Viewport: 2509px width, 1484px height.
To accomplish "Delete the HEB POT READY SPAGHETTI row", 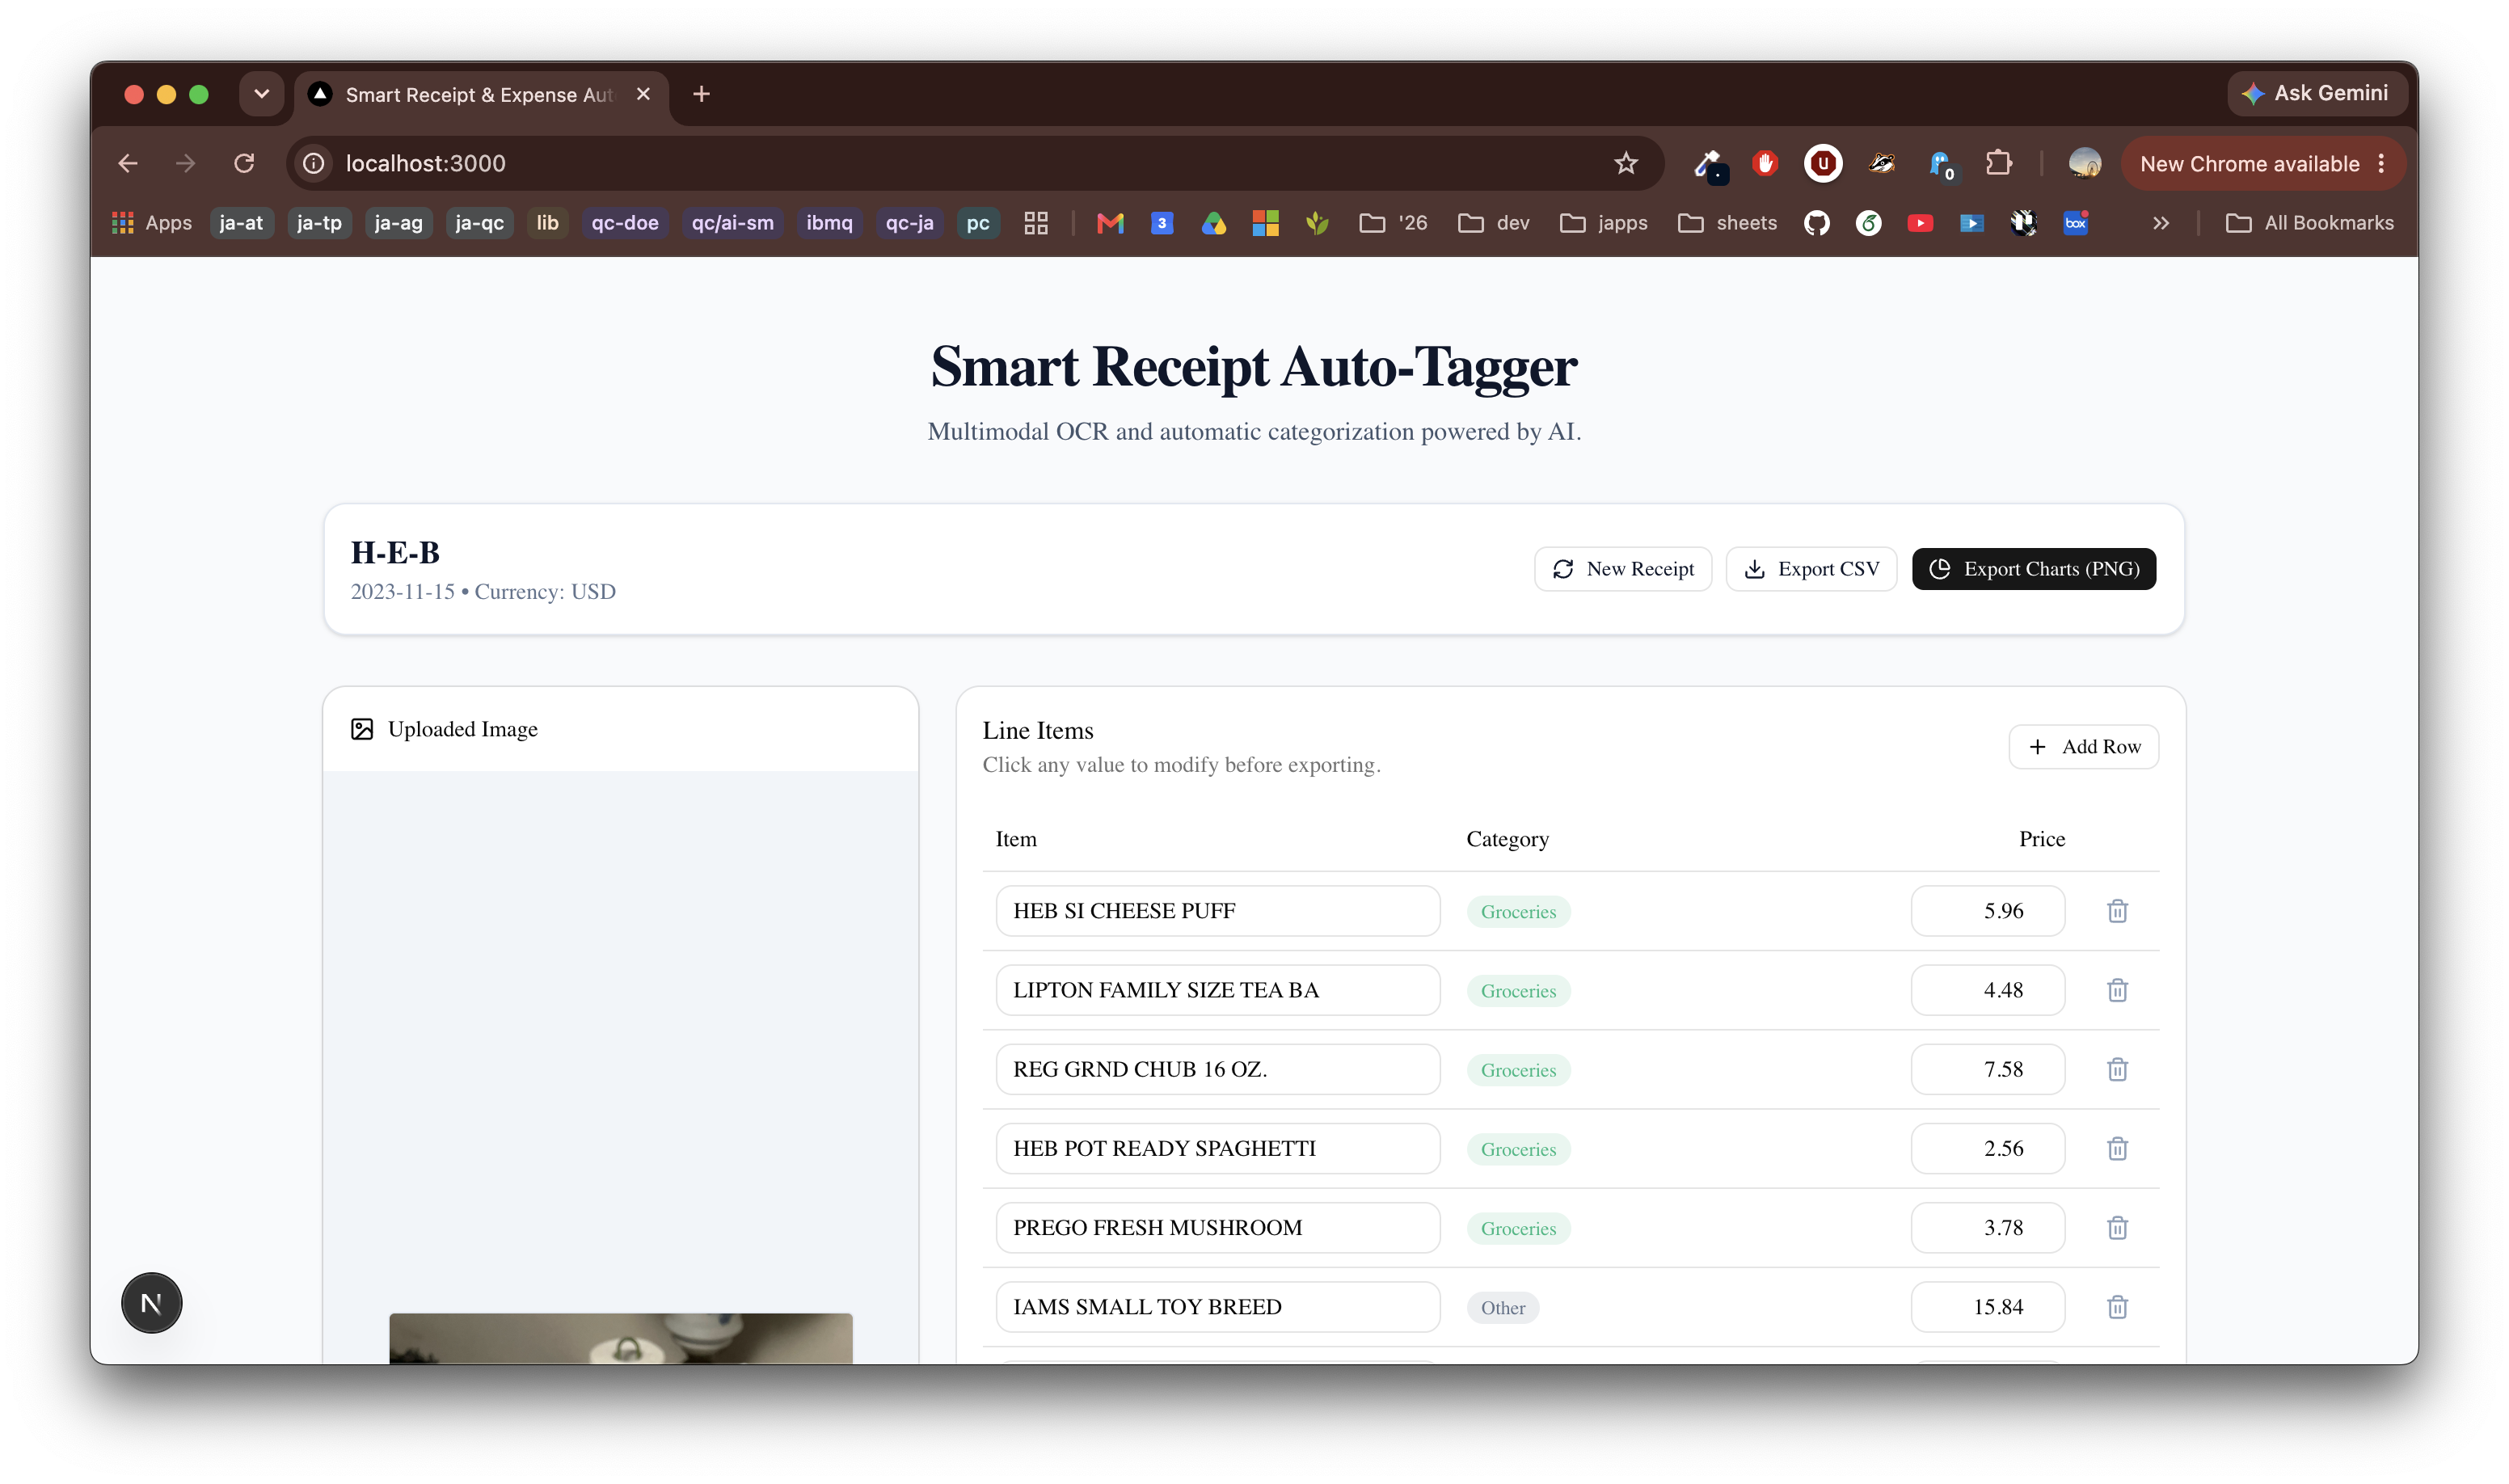I will coord(2117,1148).
